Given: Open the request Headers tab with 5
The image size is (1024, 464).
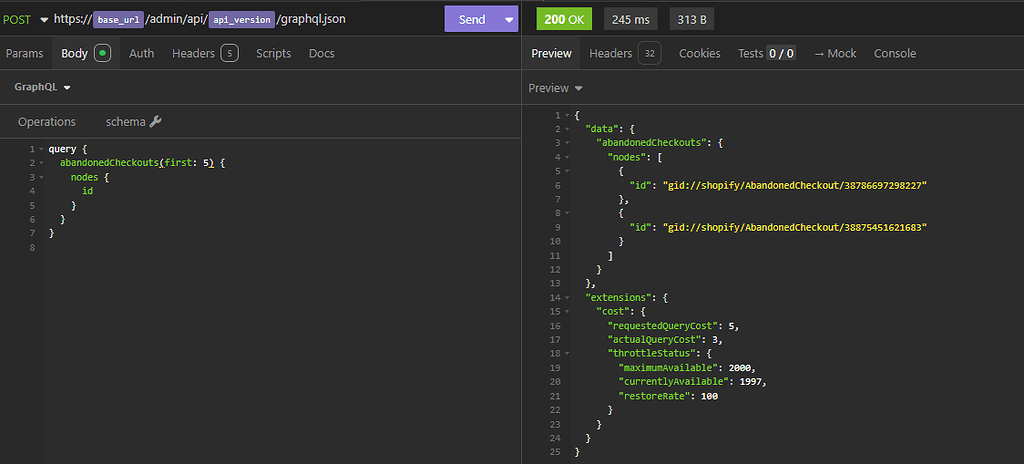Looking at the screenshot, I should coord(204,54).
